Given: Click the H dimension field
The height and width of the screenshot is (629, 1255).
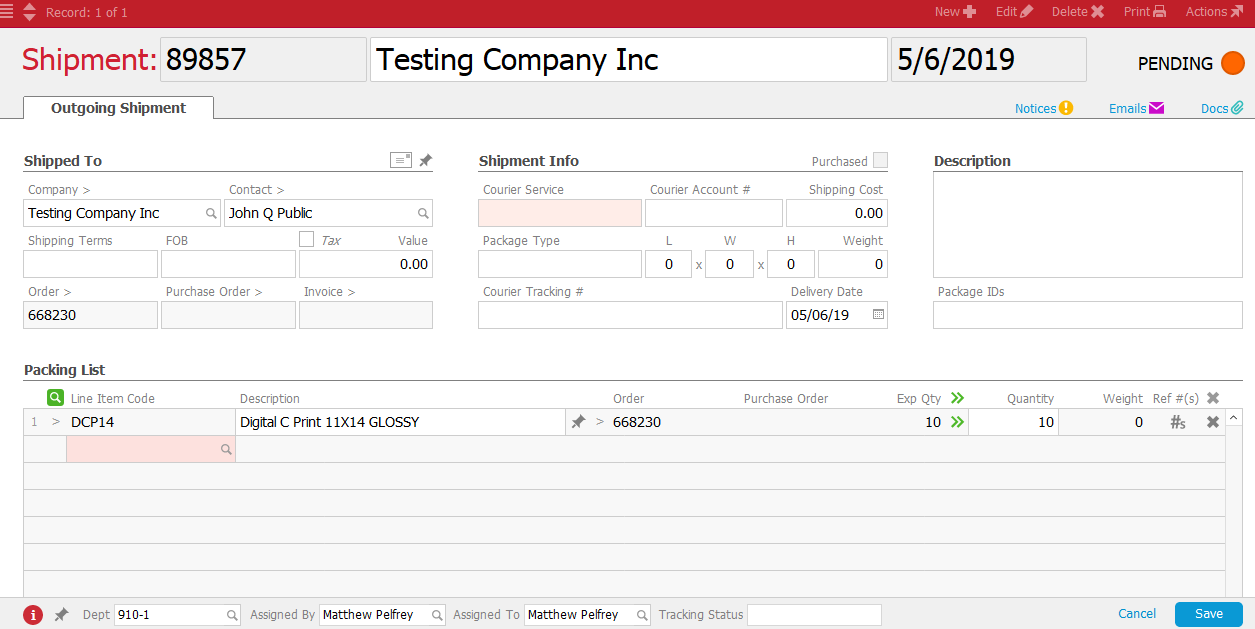Looking at the screenshot, I should pyautogui.click(x=791, y=264).
